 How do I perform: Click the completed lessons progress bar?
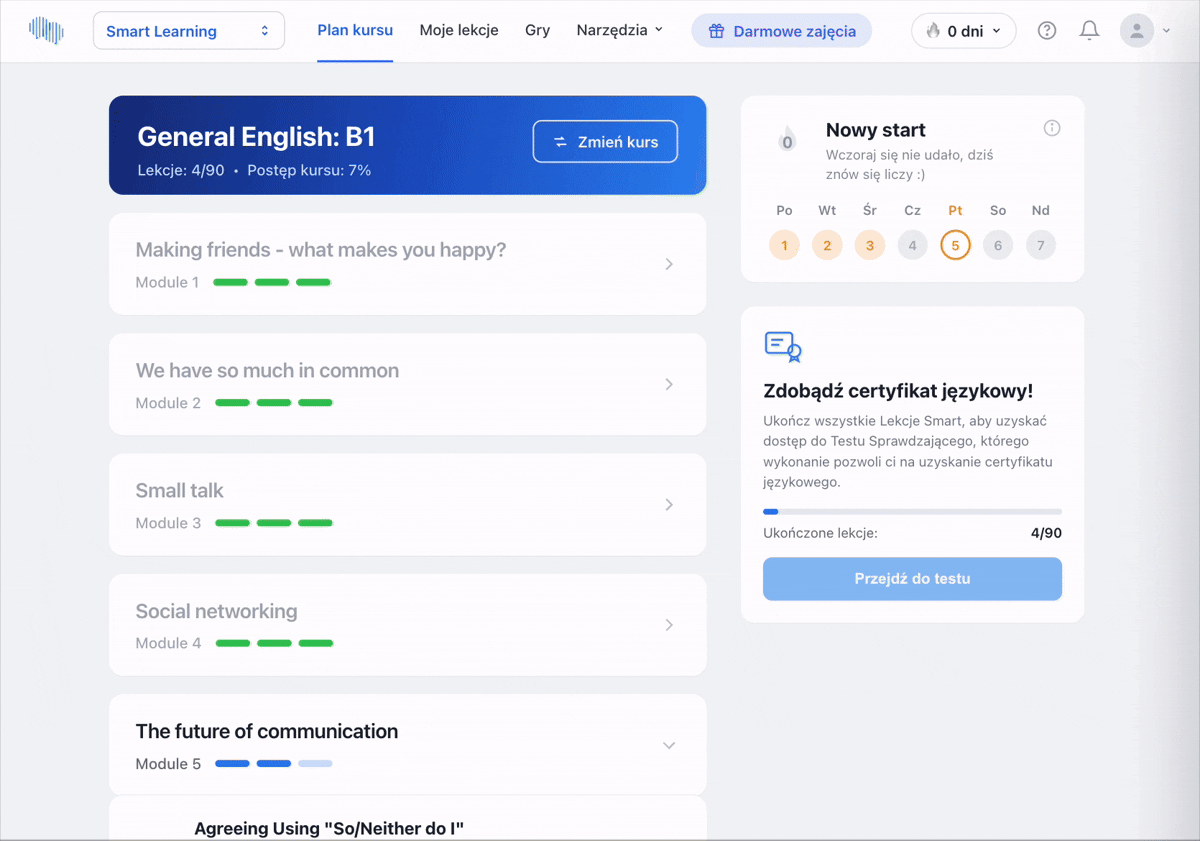coord(912,512)
